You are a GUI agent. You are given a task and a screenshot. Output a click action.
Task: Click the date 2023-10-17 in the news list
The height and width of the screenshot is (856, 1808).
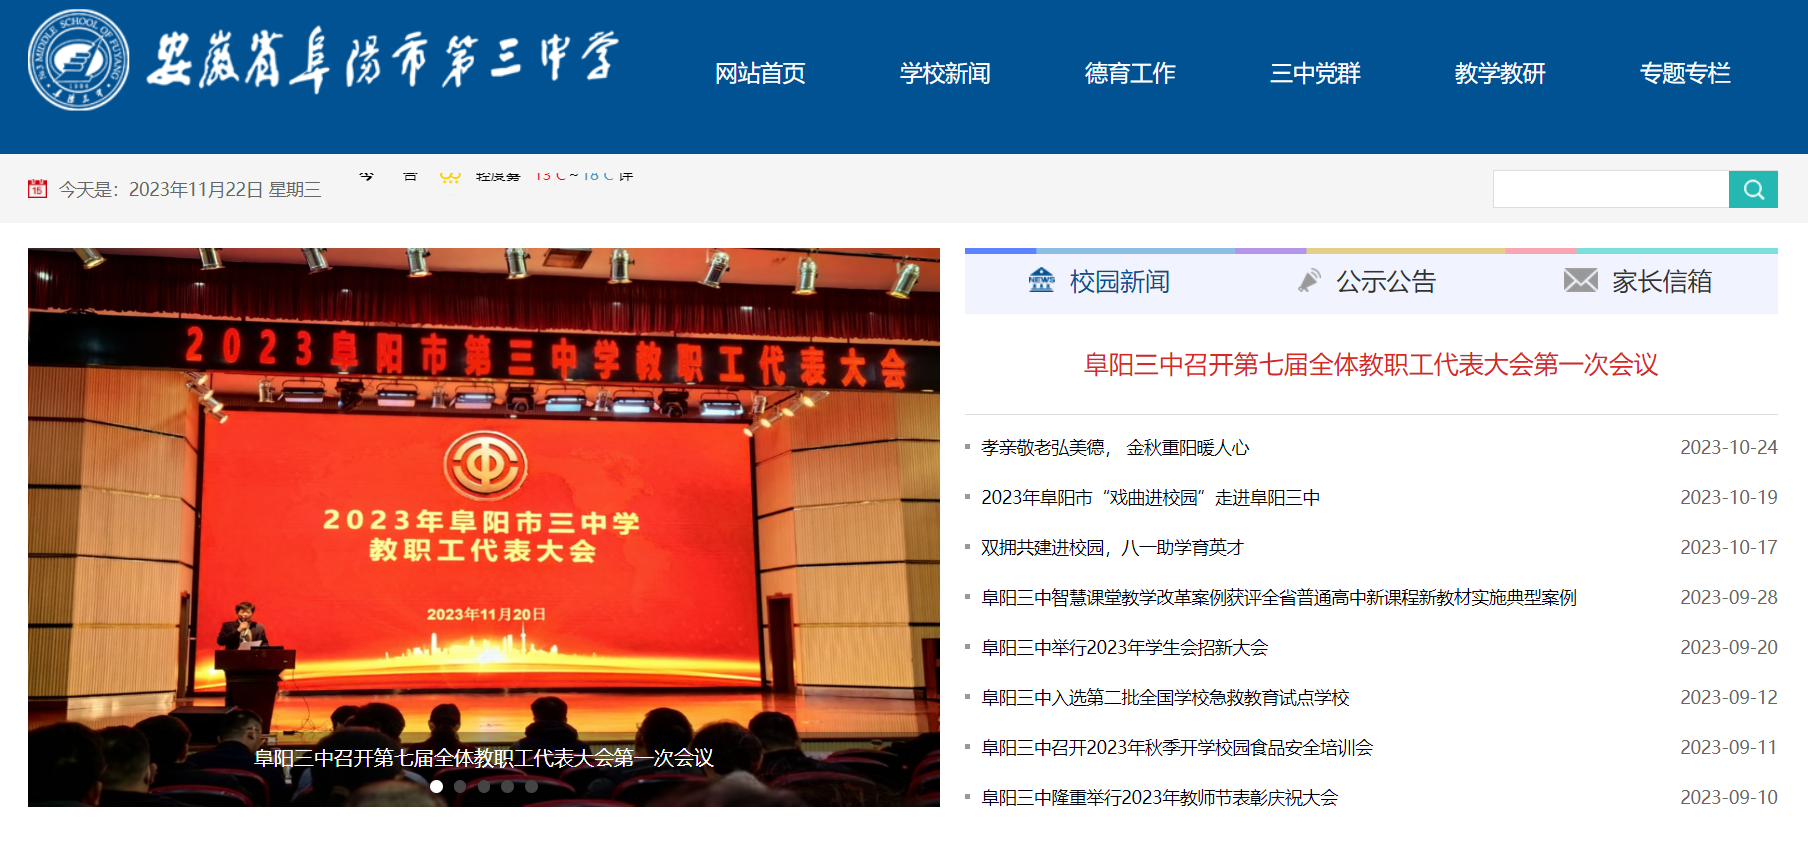click(x=1729, y=548)
